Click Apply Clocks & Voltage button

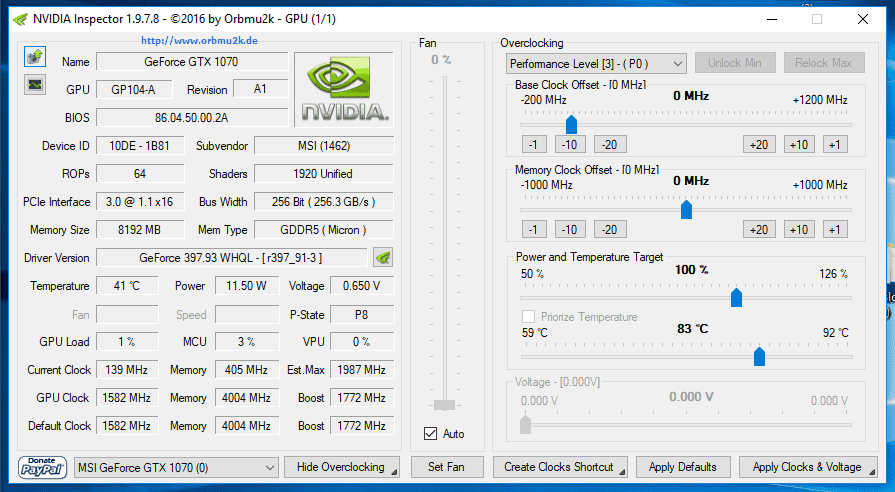point(808,467)
